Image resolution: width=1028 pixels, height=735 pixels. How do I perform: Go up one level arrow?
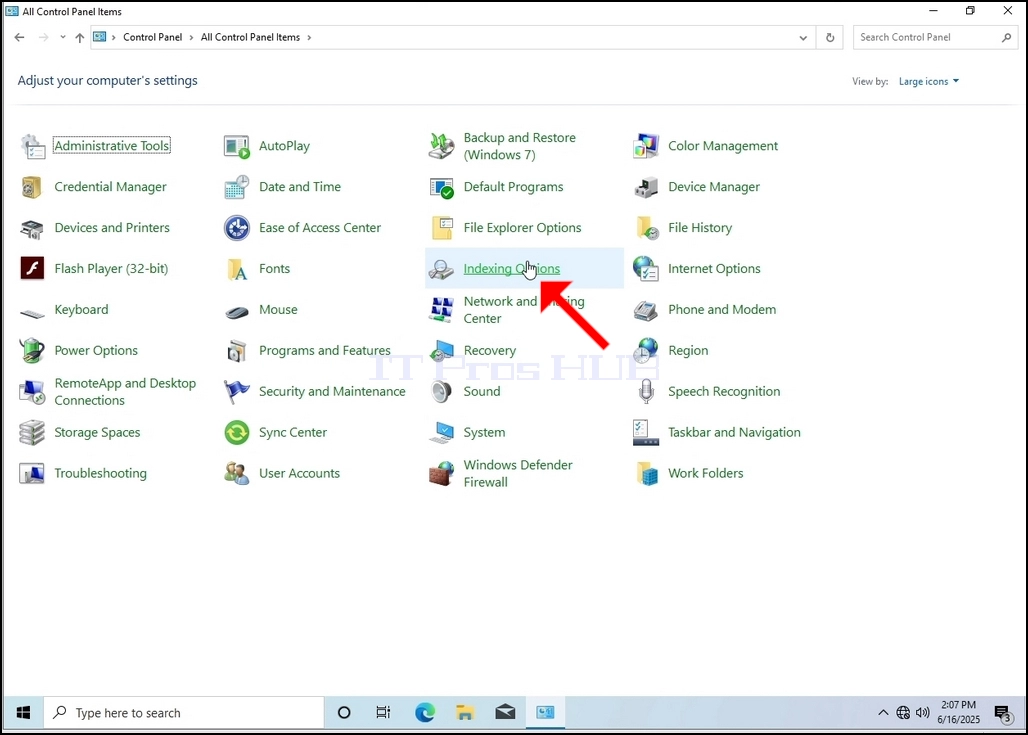(x=80, y=37)
